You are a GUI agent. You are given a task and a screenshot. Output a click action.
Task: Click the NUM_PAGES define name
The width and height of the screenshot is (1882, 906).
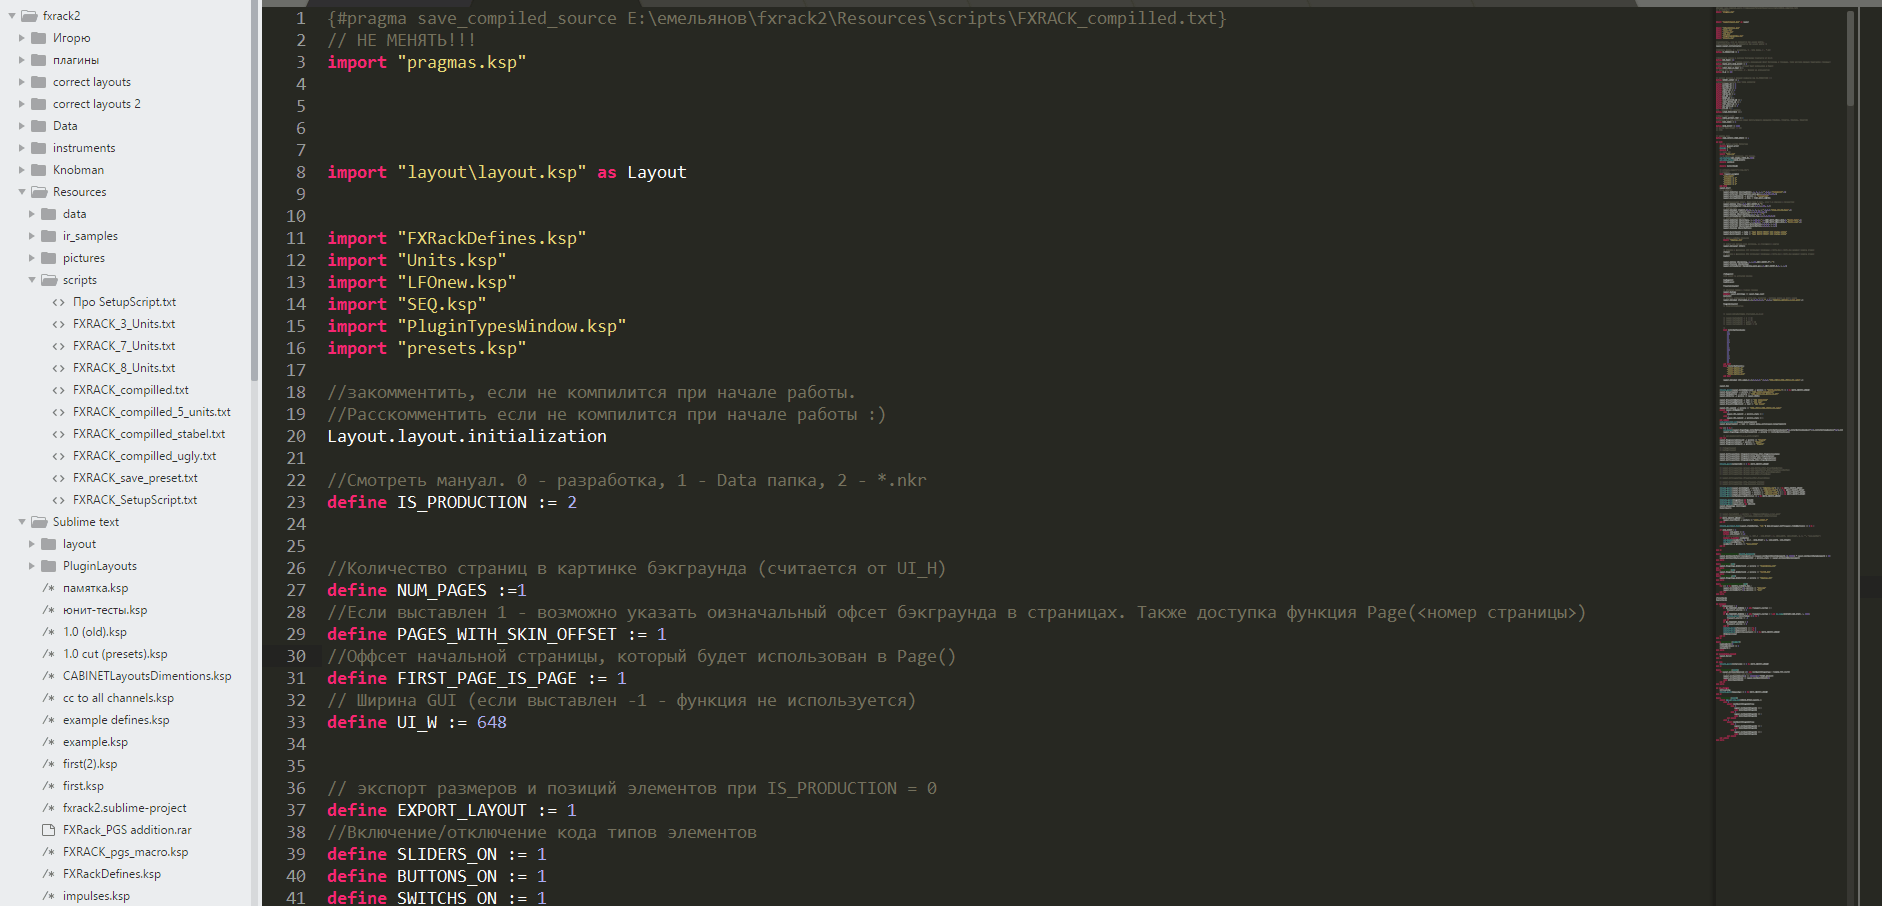coord(442,590)
